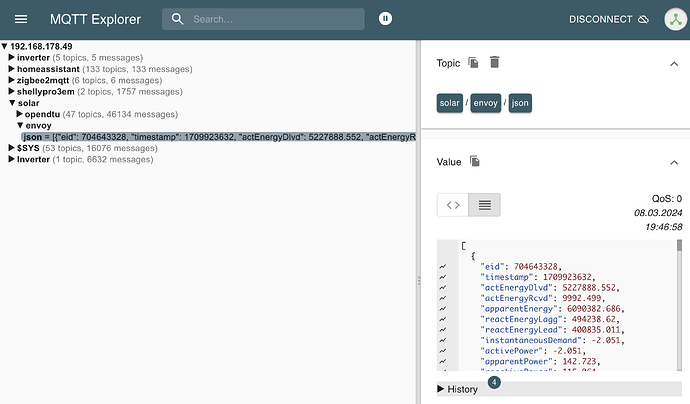Click the solar topic chip
Screen dimensions: 690x404
pyautogui.click(x=449, y=103)
